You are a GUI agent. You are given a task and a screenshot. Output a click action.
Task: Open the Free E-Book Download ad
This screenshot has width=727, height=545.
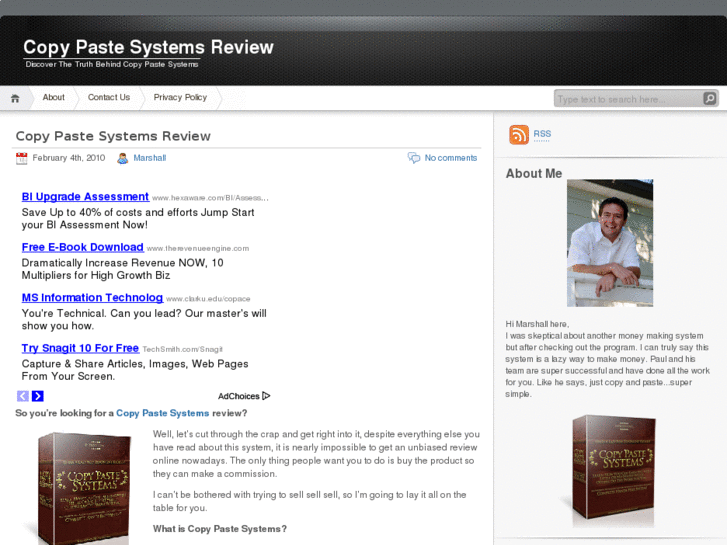click(x=83, y=247)
